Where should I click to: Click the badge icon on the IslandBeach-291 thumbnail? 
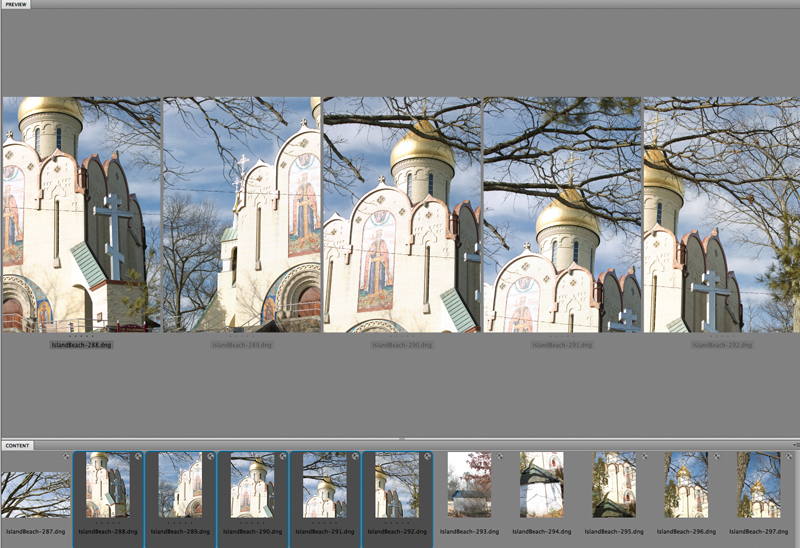tap(354, 456)
